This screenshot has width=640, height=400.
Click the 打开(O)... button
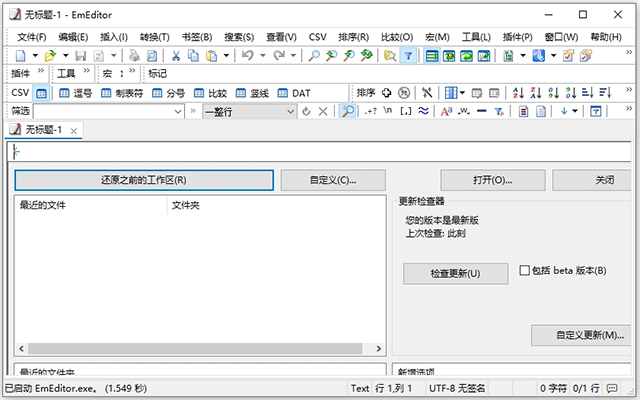click(493, 180)
